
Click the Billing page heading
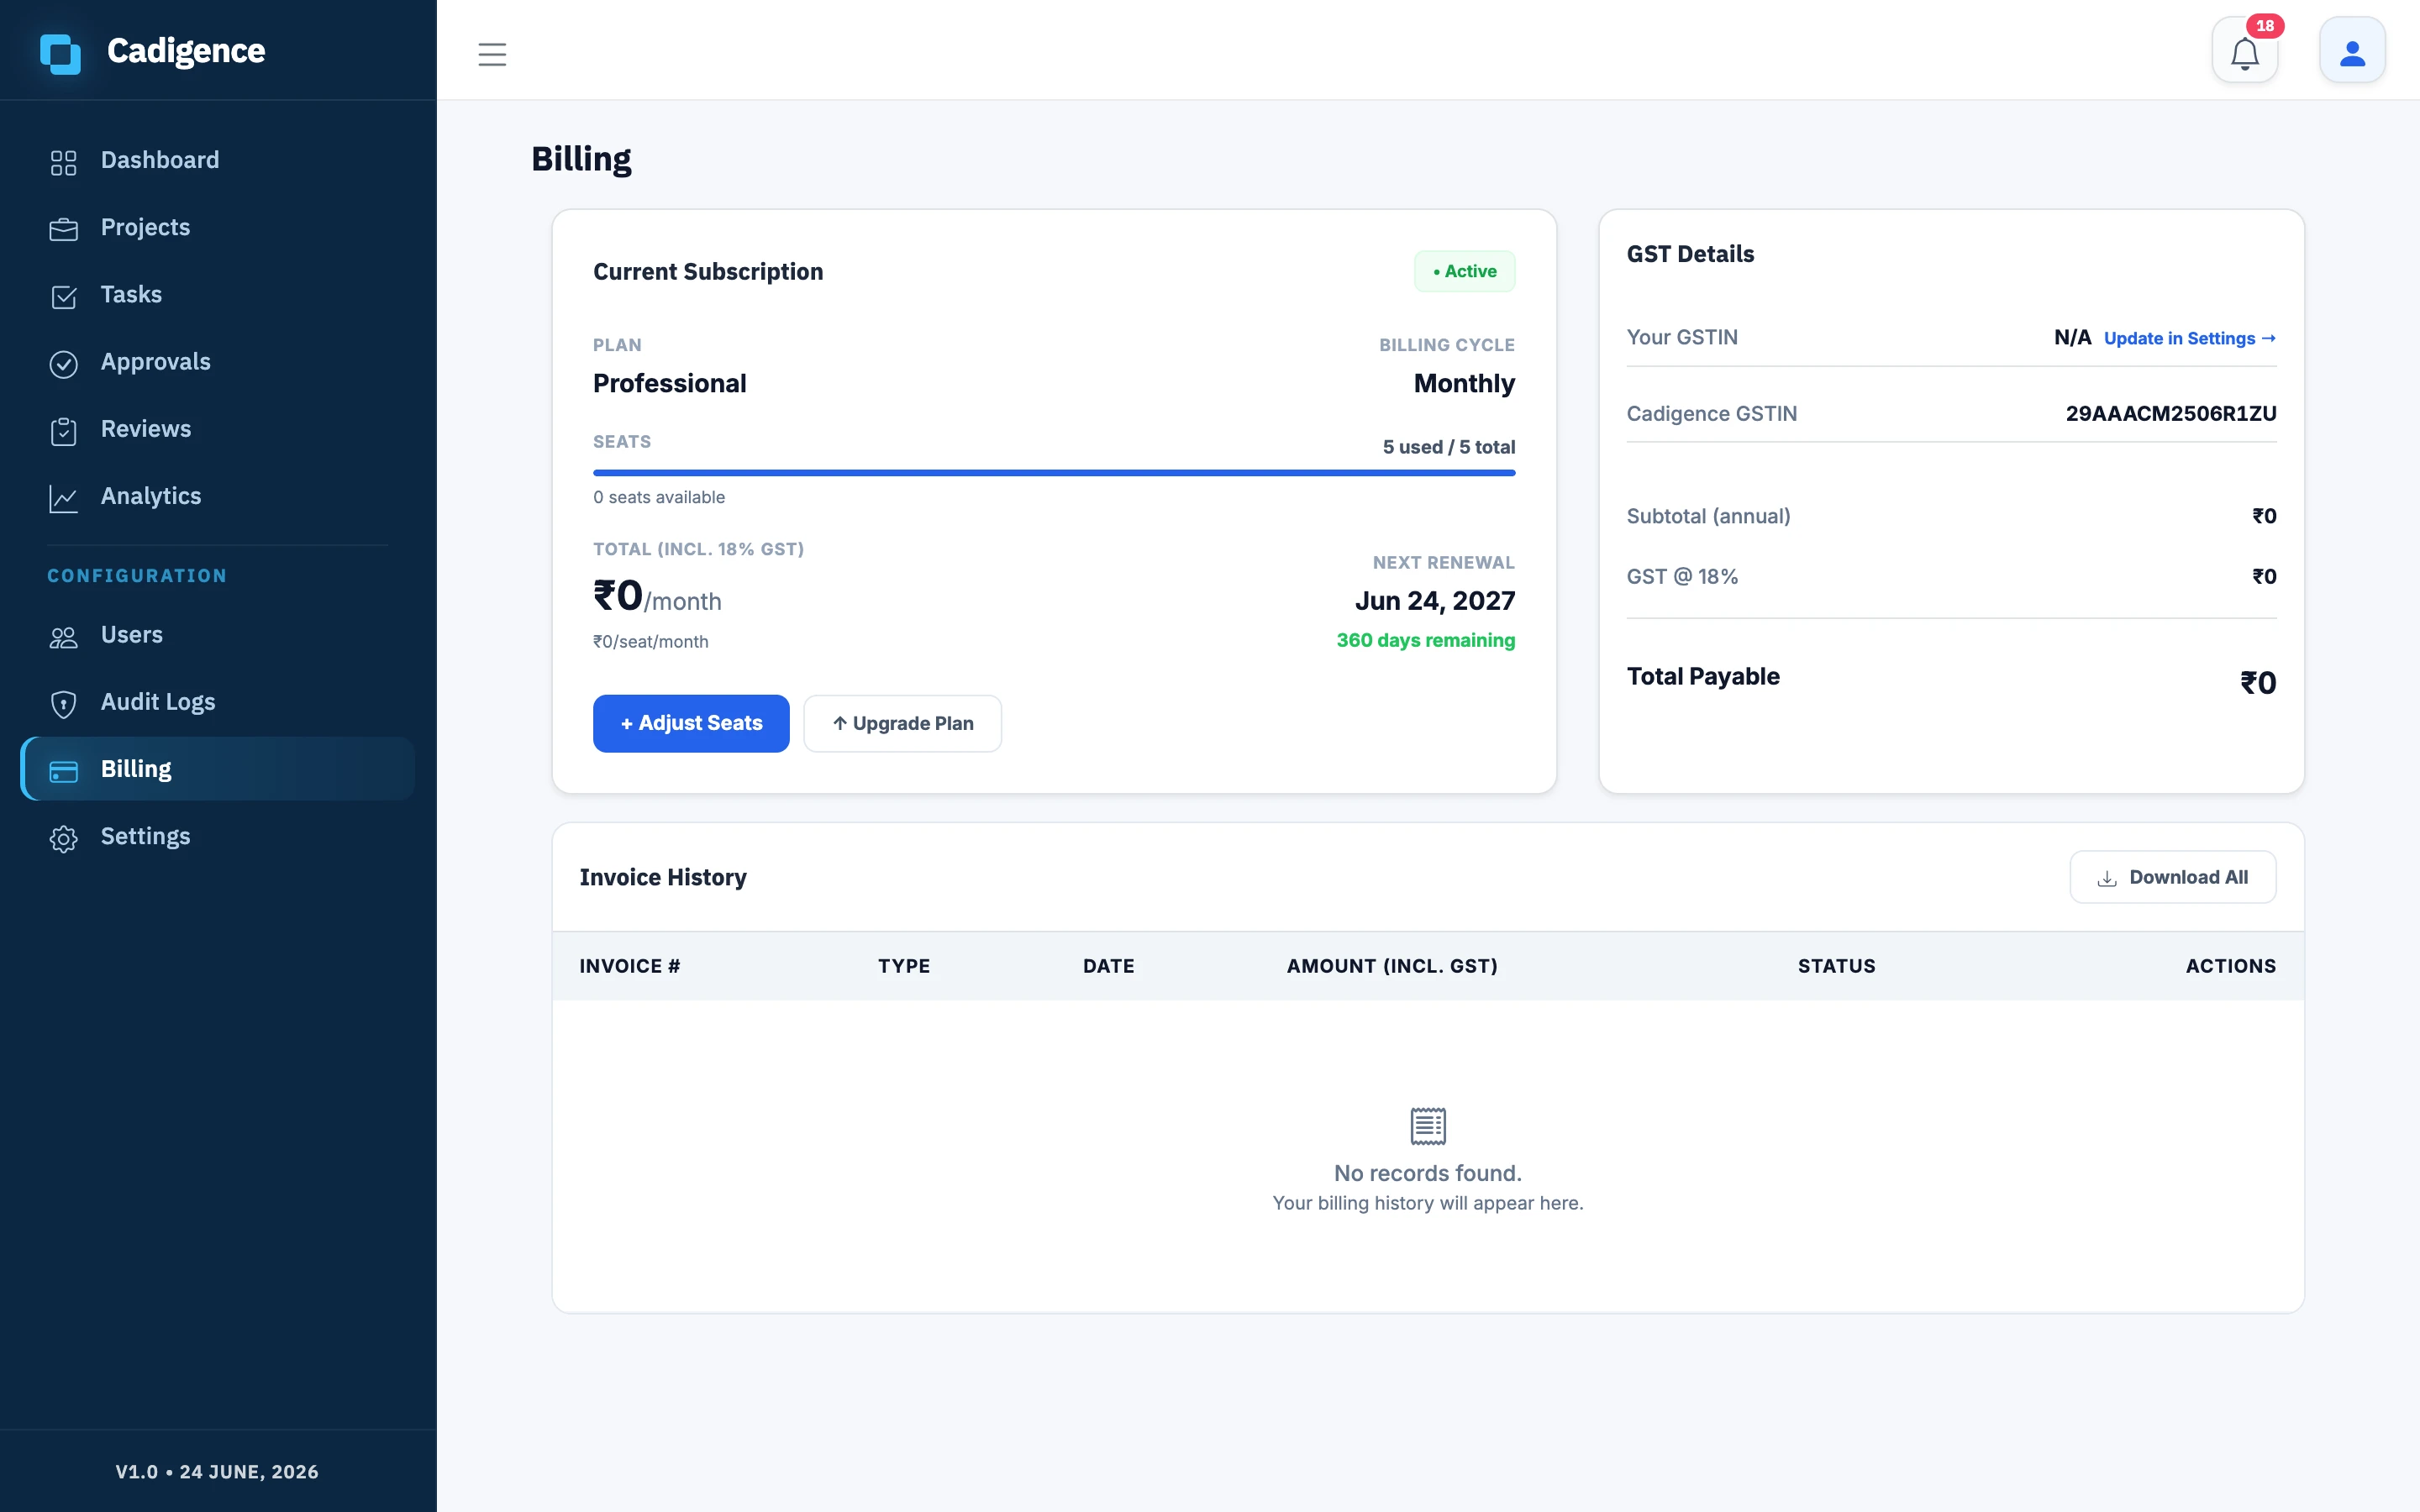point(581,159)
